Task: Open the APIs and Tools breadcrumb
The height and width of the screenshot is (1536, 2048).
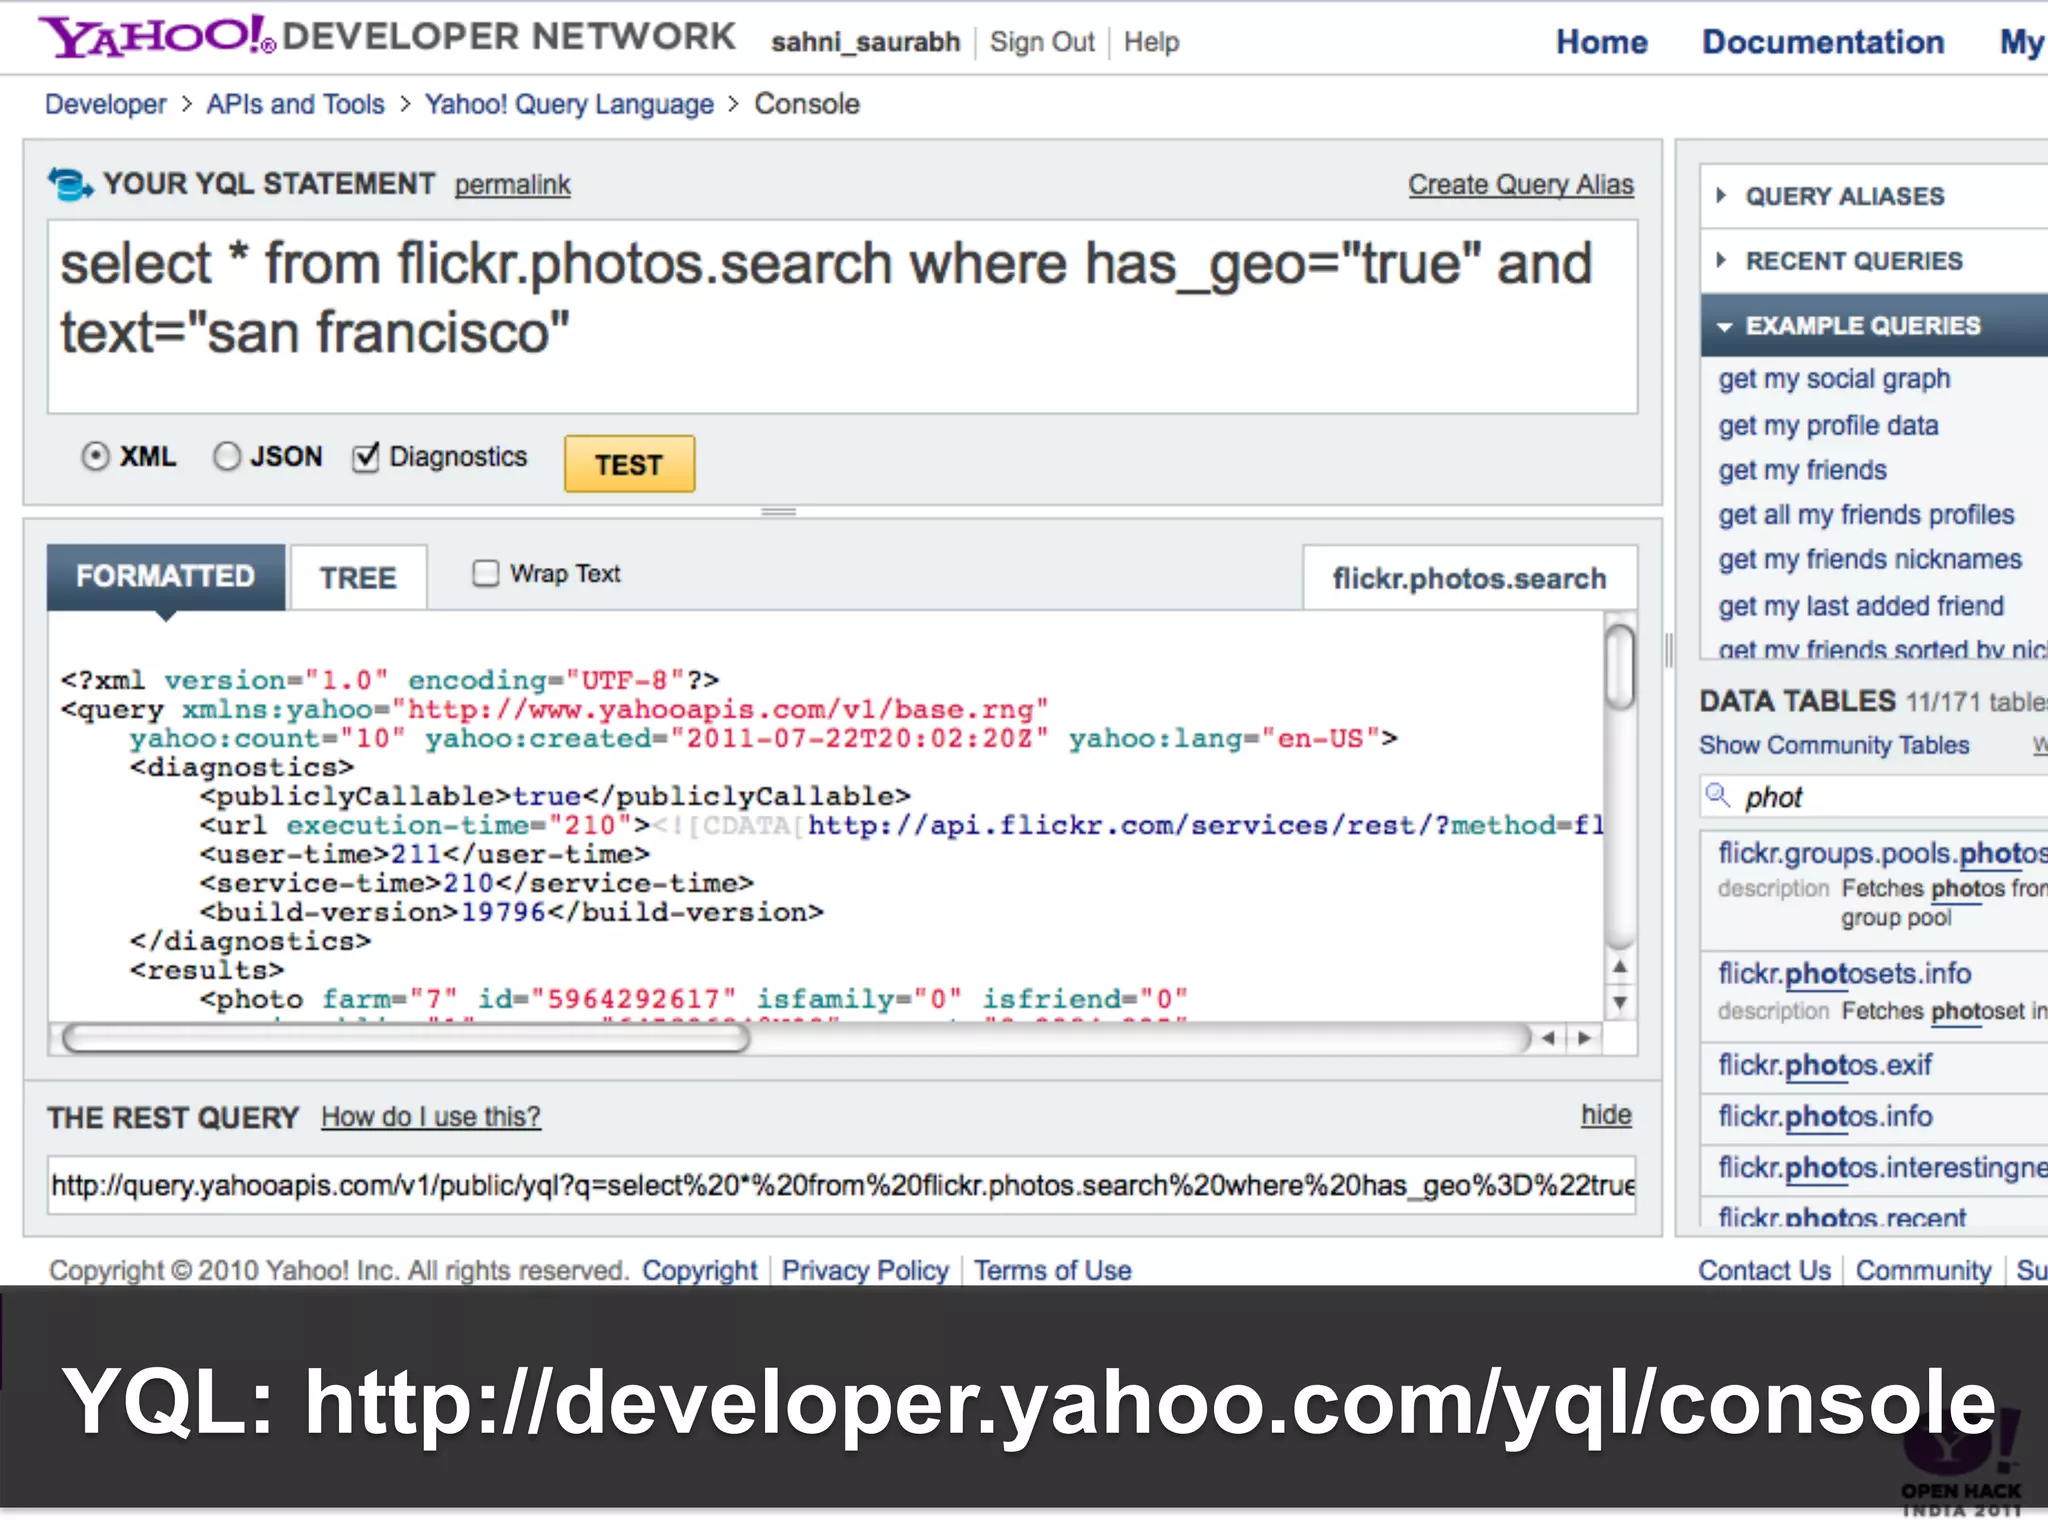Action: tap(295, 104)
